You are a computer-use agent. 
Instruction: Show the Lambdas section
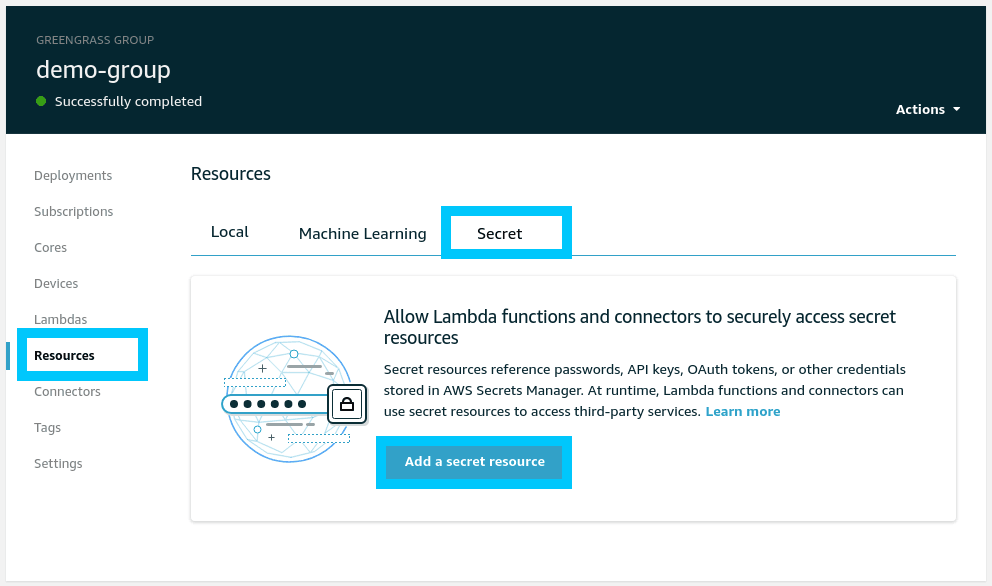click(x=60, y=319)
